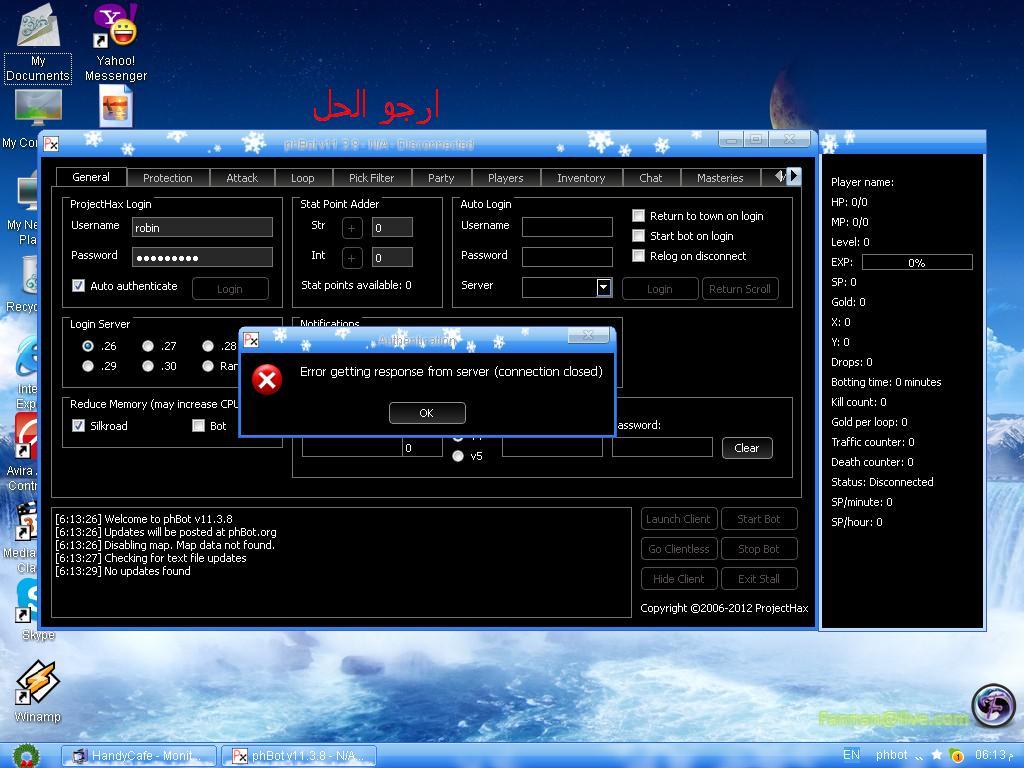Screen dimensions: 1024x768
Task: Click the EN language indicator in taskbar
Action: [851, 755]
